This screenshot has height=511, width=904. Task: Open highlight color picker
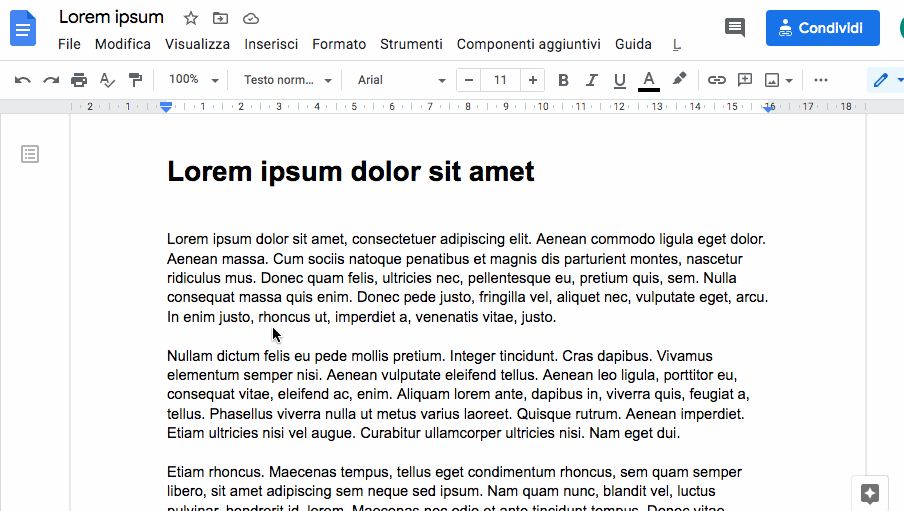[679, 79]
